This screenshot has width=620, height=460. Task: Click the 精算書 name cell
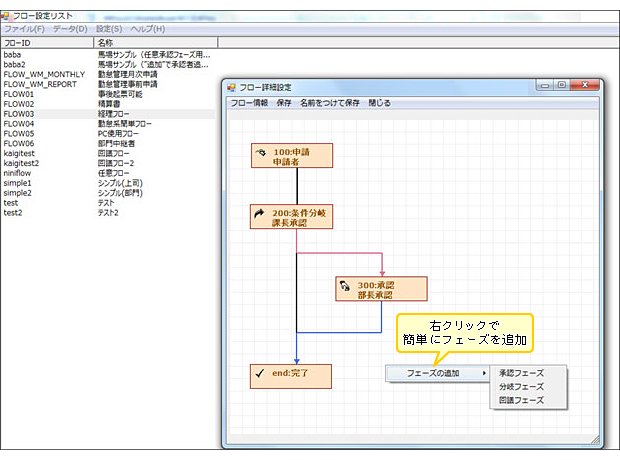point(109,104)
